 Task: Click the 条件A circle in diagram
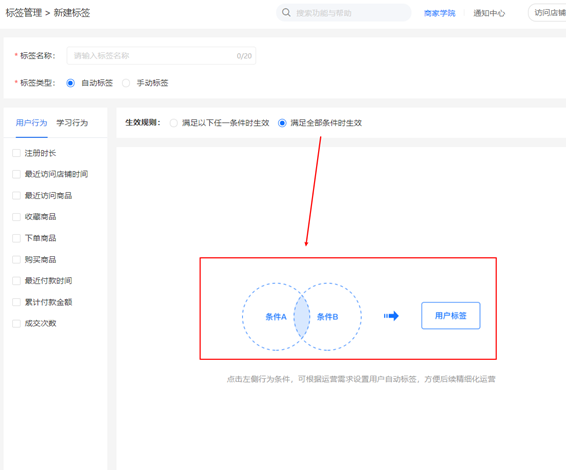[276, 317]
